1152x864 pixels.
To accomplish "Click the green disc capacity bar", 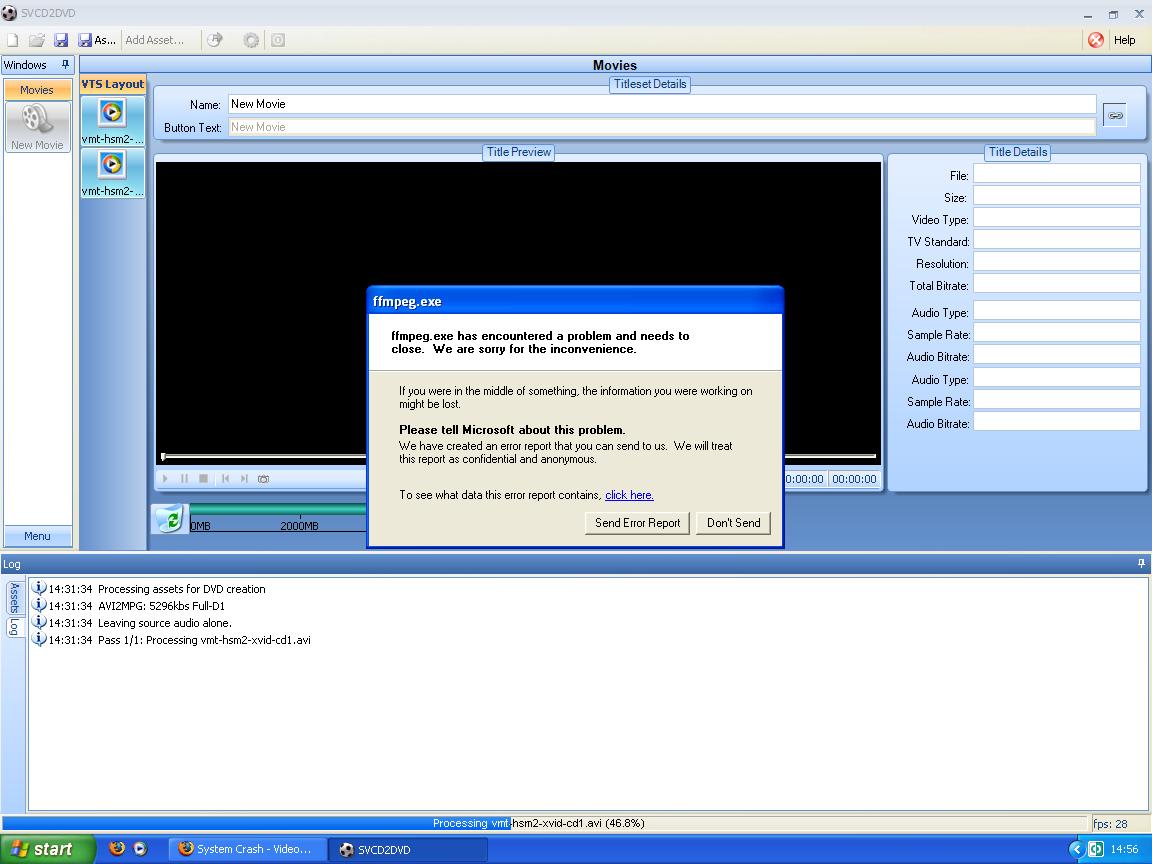I will click(278, 508).
